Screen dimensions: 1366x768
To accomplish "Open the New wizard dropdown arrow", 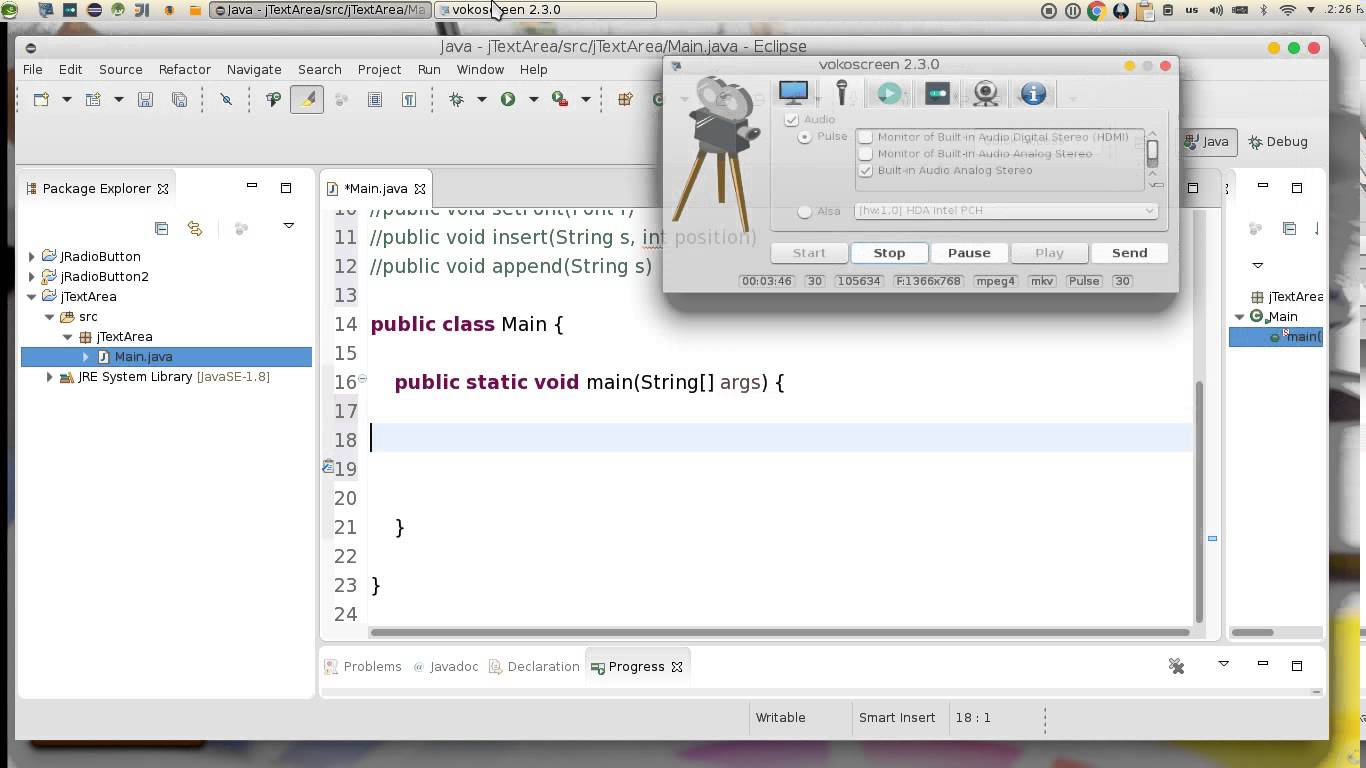I will [66, 99].
